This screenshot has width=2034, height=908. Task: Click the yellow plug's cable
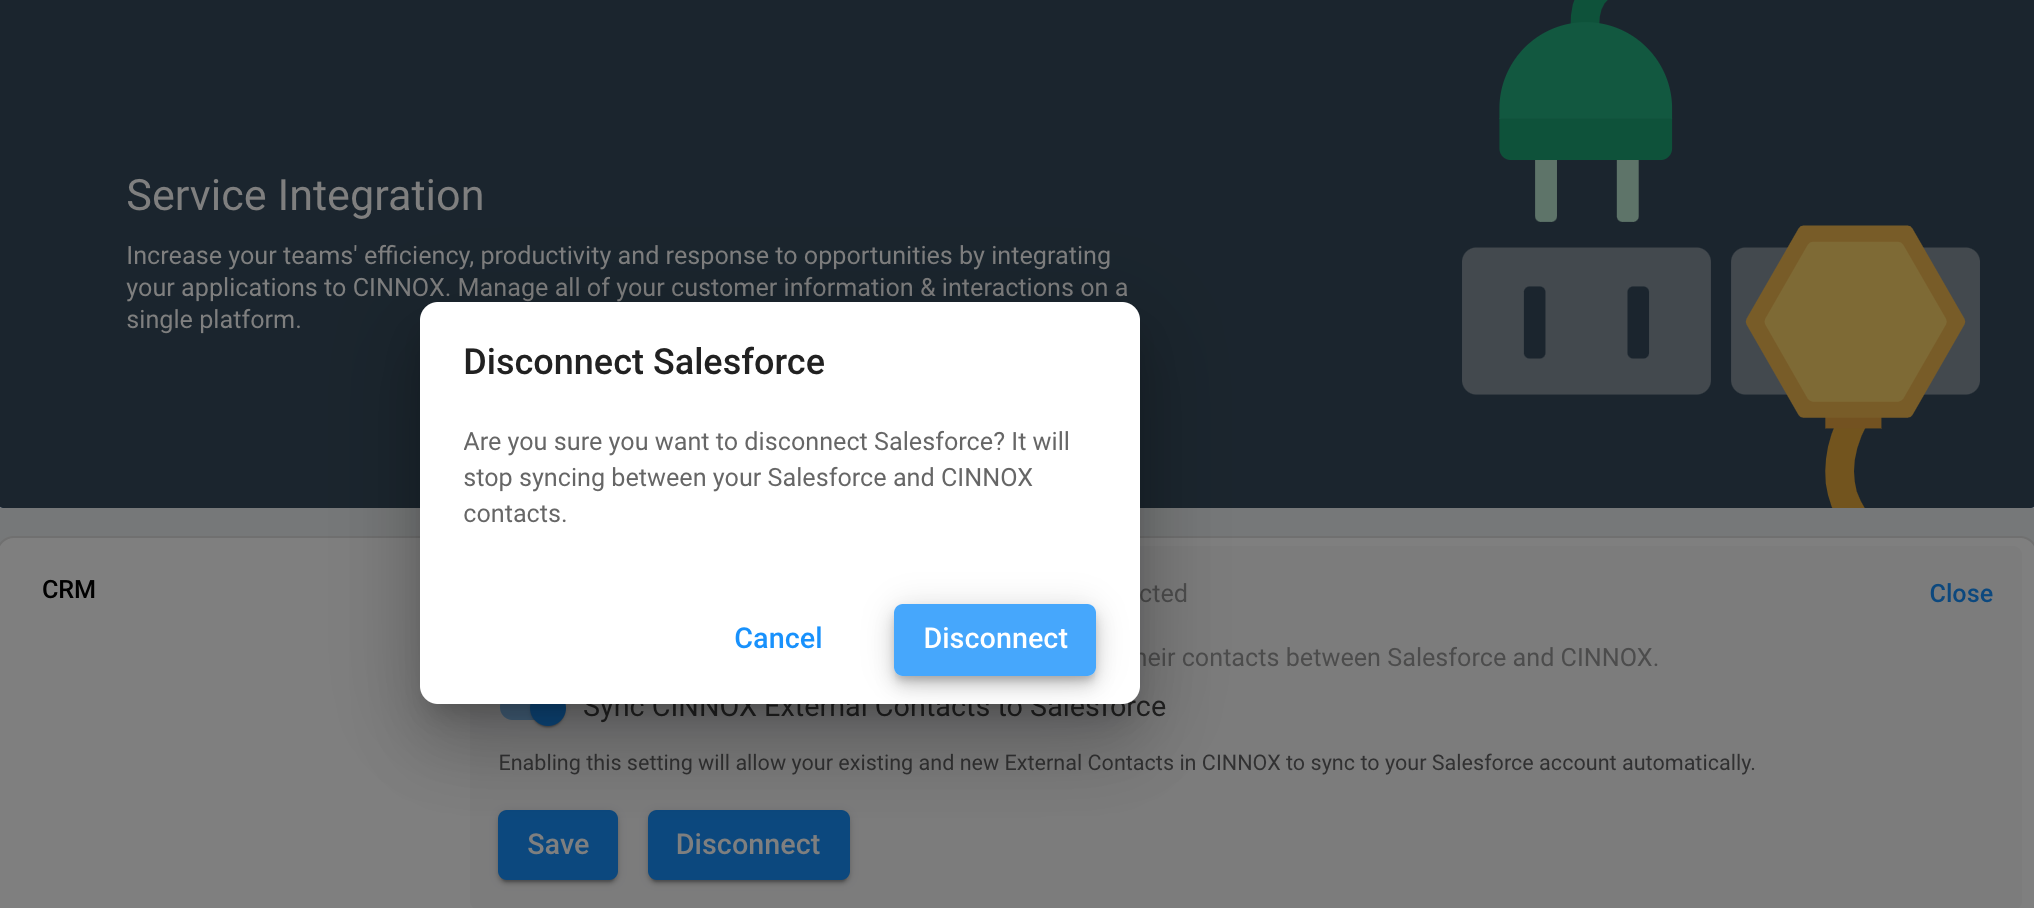point(1842,465)
